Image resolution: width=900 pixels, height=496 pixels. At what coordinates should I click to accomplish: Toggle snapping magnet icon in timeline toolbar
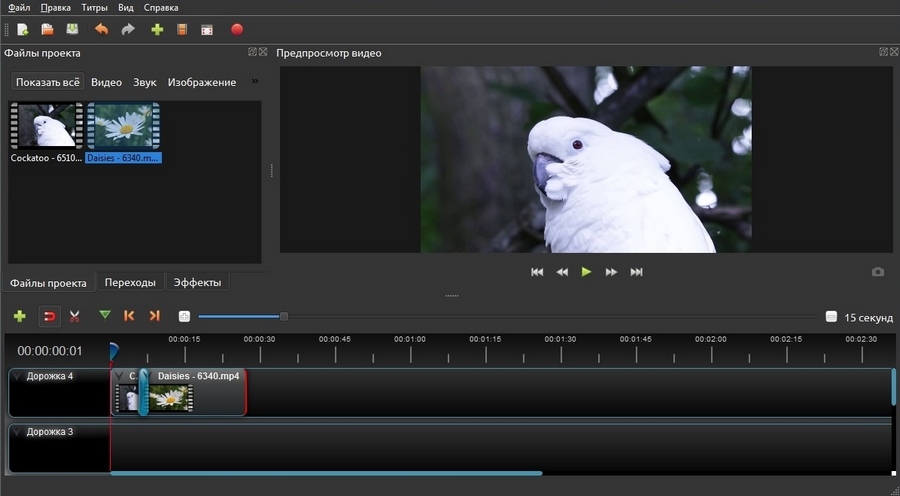pos(49,316)
